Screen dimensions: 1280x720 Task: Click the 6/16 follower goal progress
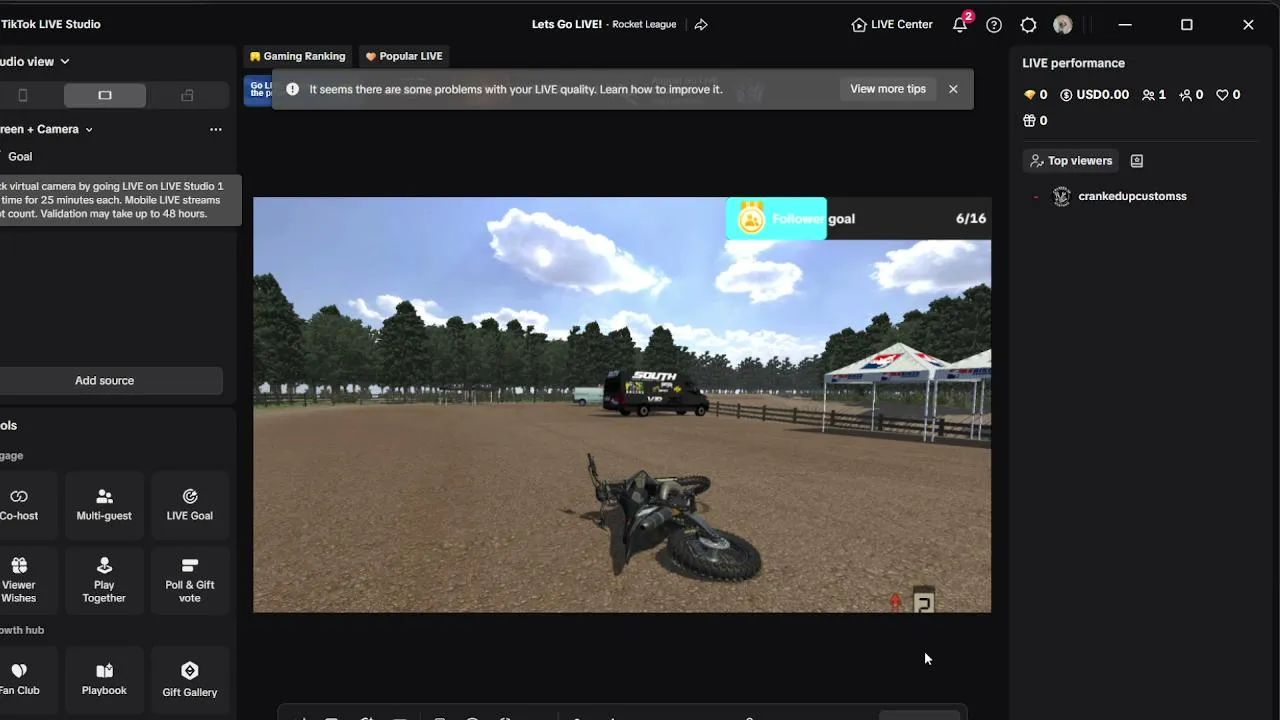(971, 219)
